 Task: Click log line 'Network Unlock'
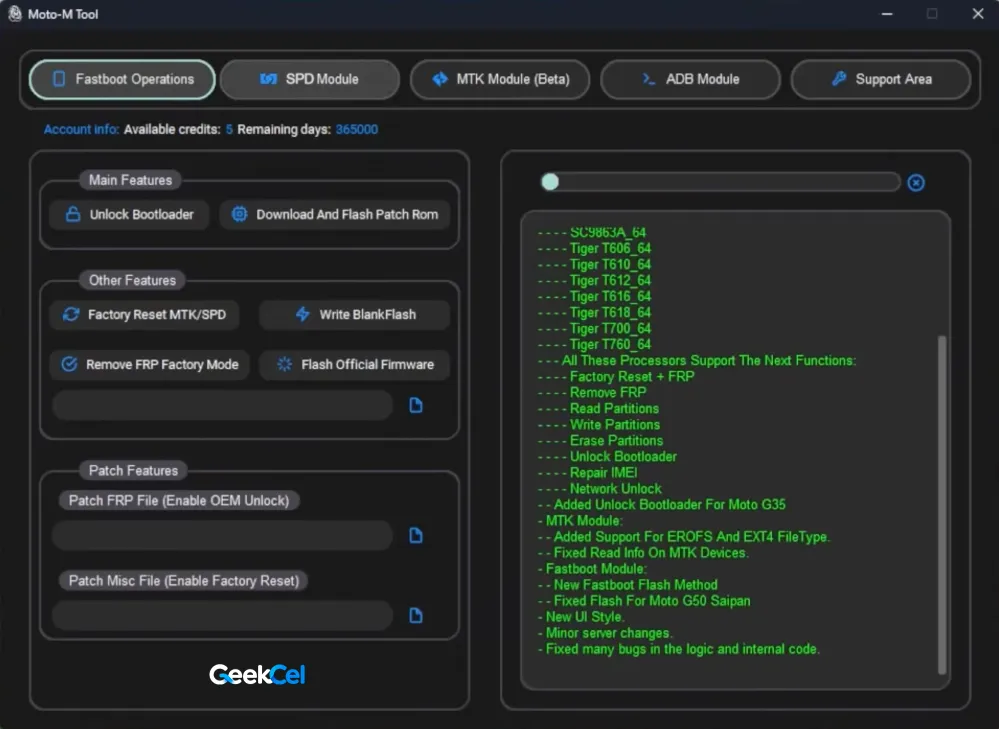(615, 489)
